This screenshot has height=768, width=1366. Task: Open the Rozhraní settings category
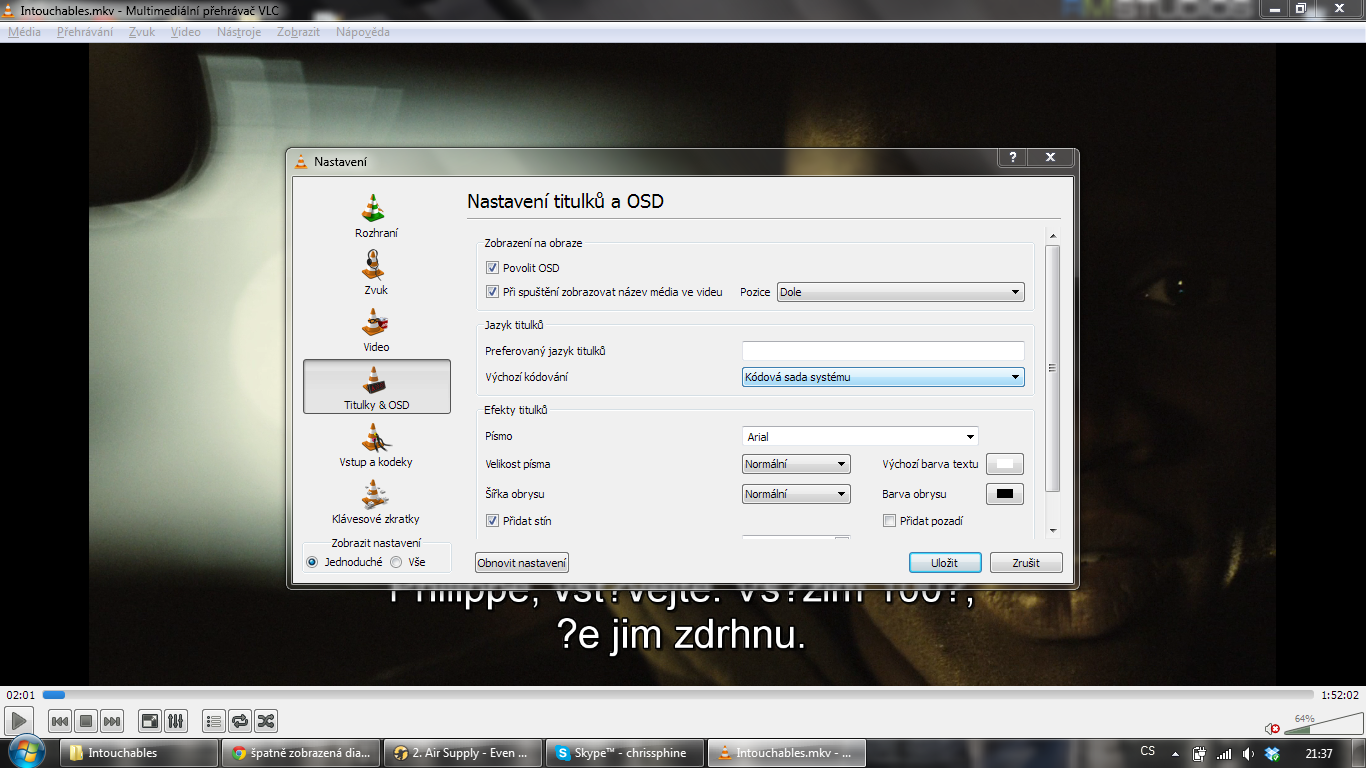click(x=376, y=216)
